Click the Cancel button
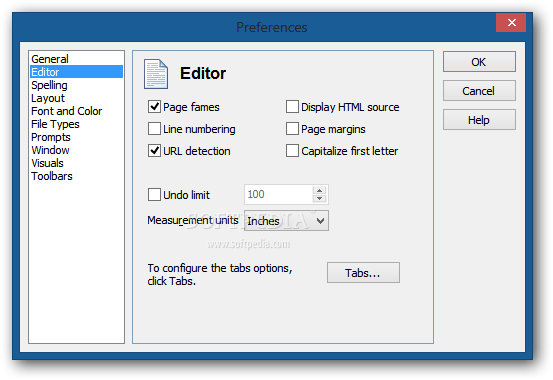Screen dimensions: 553x380 (x=479, y=91)
